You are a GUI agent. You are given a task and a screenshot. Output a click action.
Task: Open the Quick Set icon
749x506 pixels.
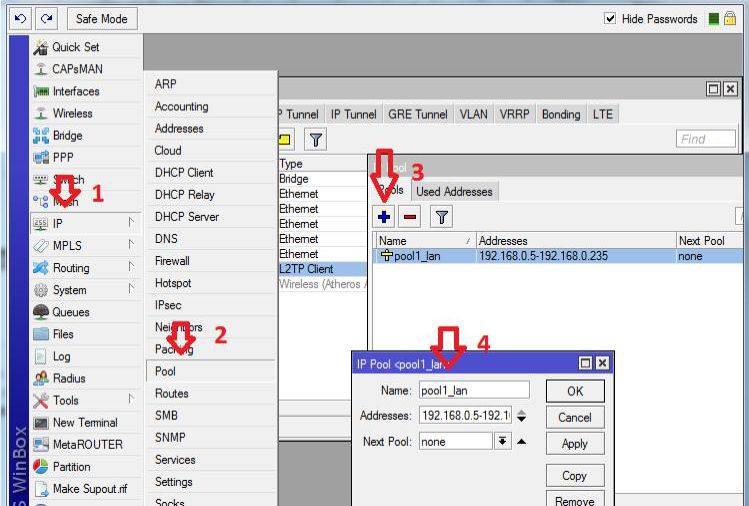pyautogui.click(x=41, y=47)
